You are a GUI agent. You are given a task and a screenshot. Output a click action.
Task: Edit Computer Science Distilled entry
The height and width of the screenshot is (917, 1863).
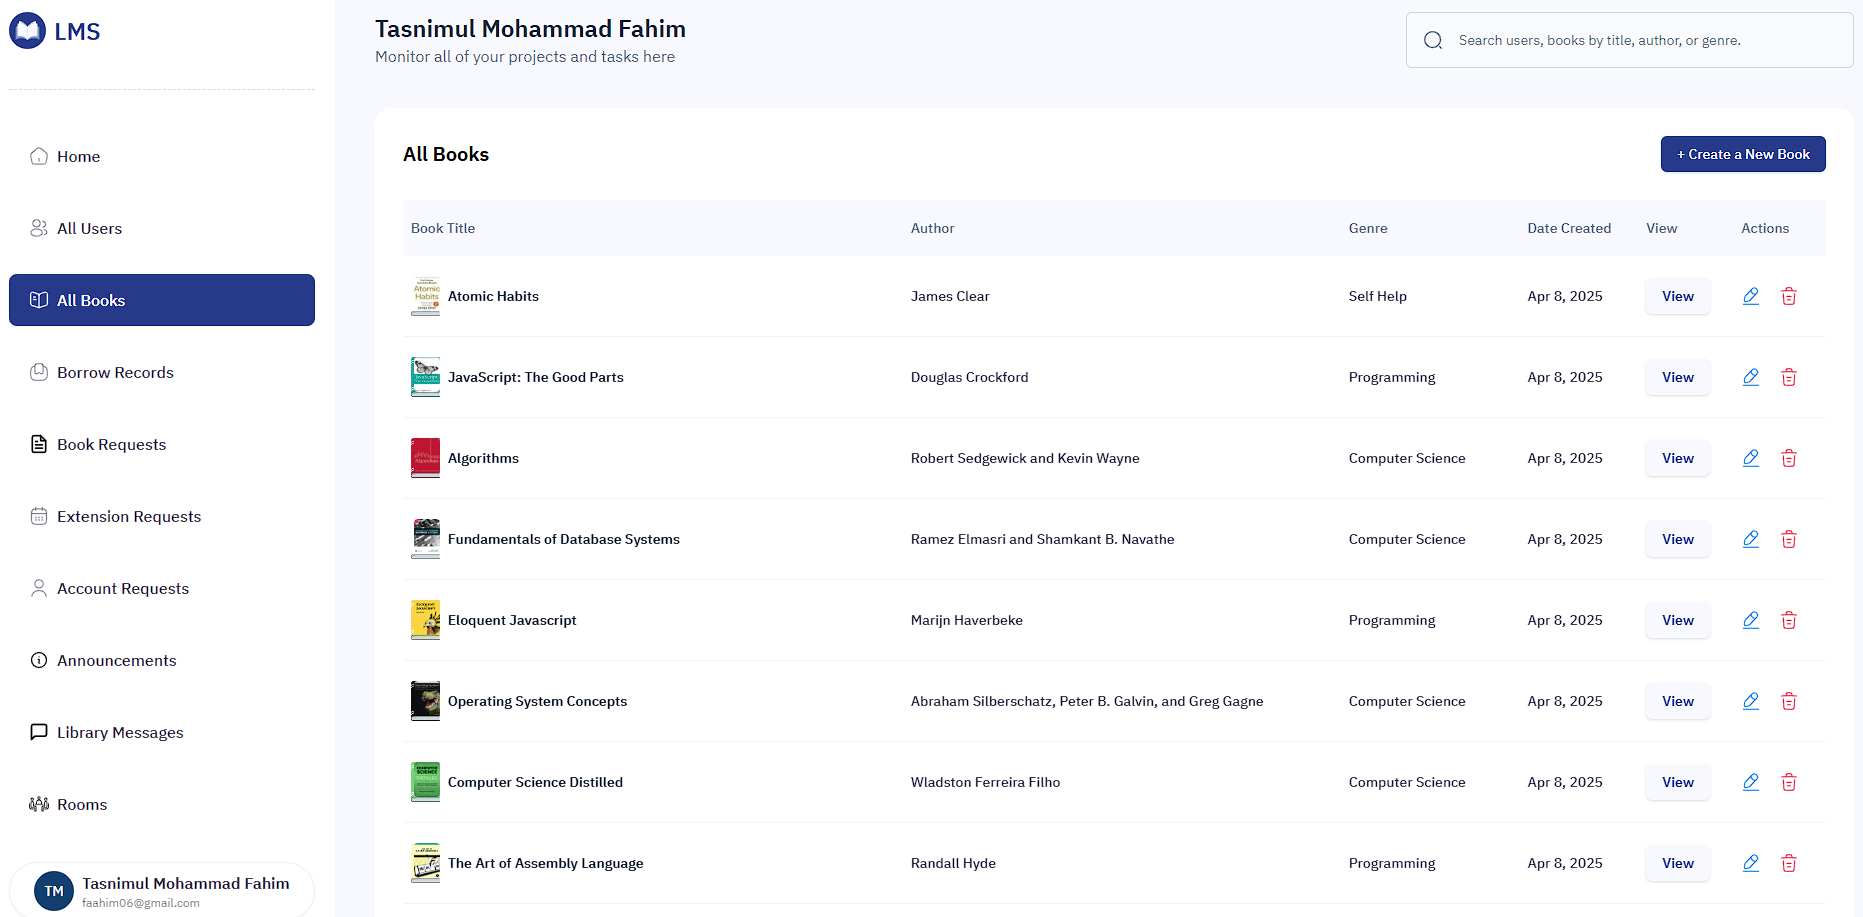1751,782
